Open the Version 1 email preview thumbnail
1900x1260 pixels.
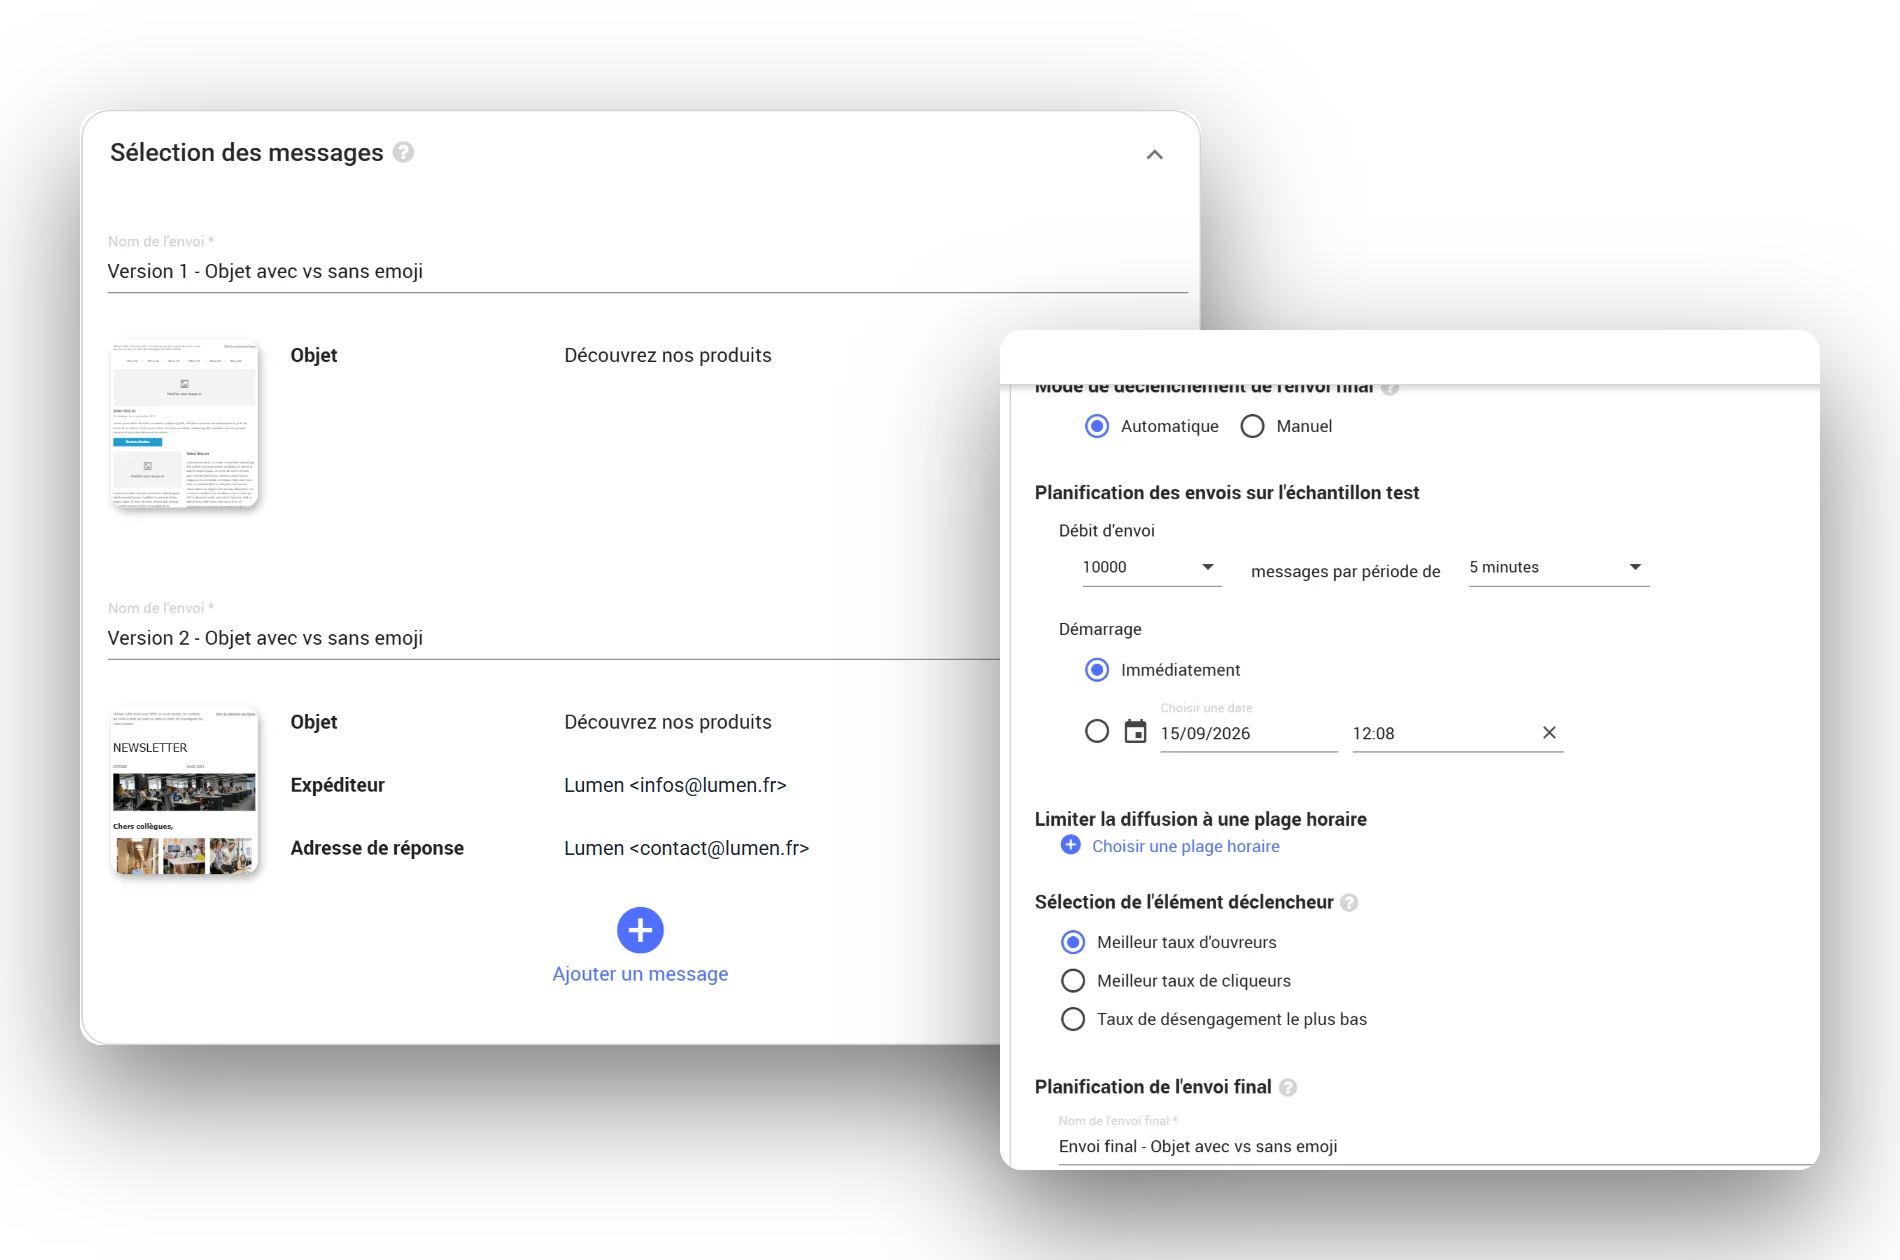click(184, 424)
